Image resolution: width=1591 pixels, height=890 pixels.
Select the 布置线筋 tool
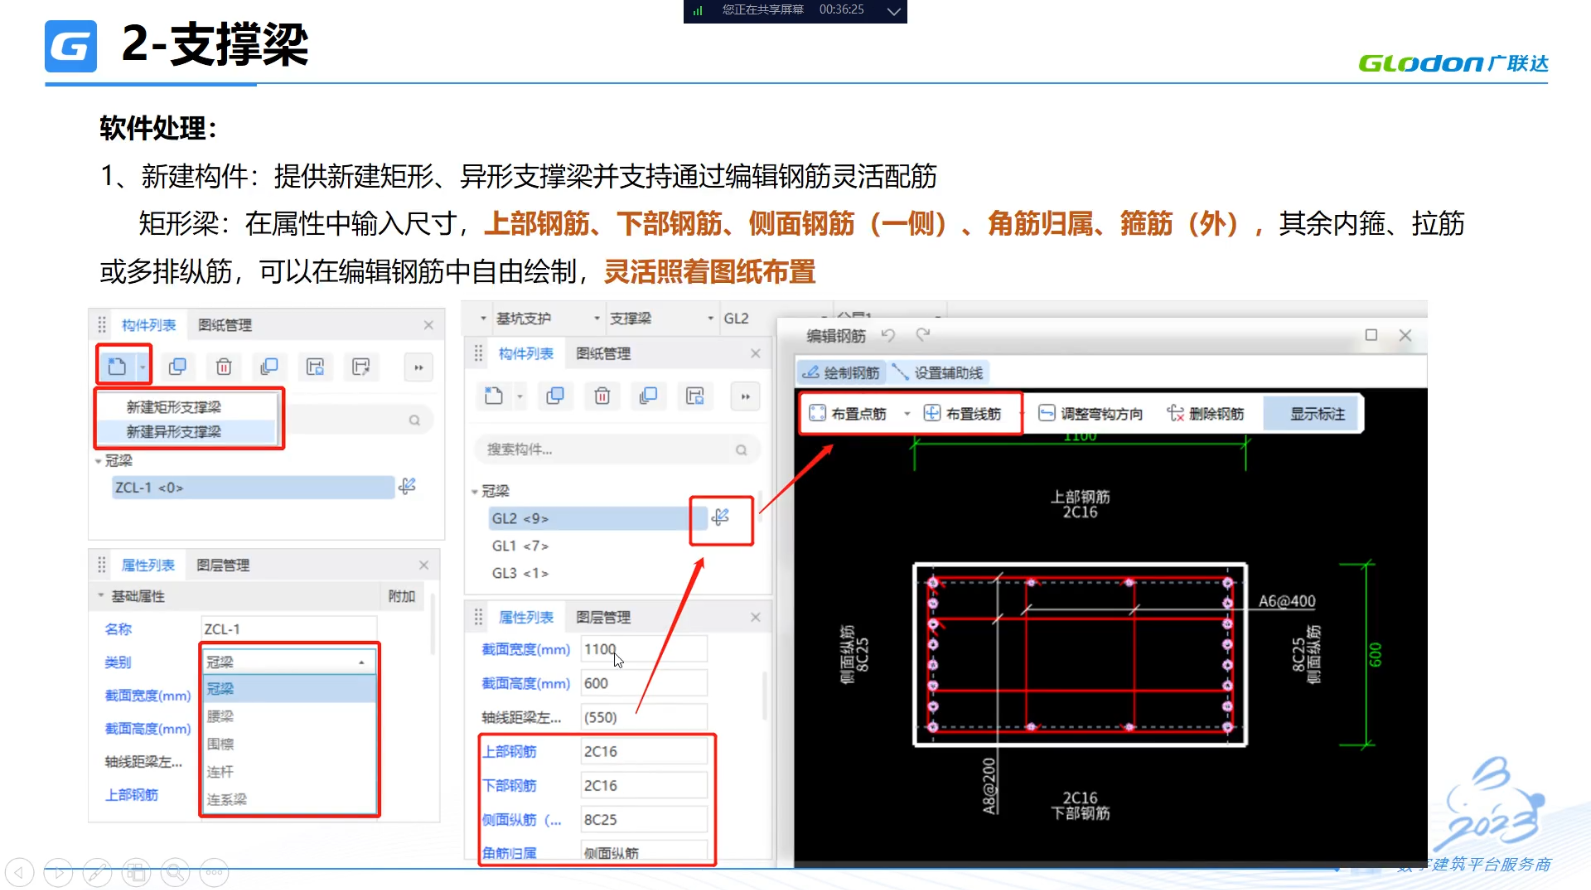coord(962,413)
